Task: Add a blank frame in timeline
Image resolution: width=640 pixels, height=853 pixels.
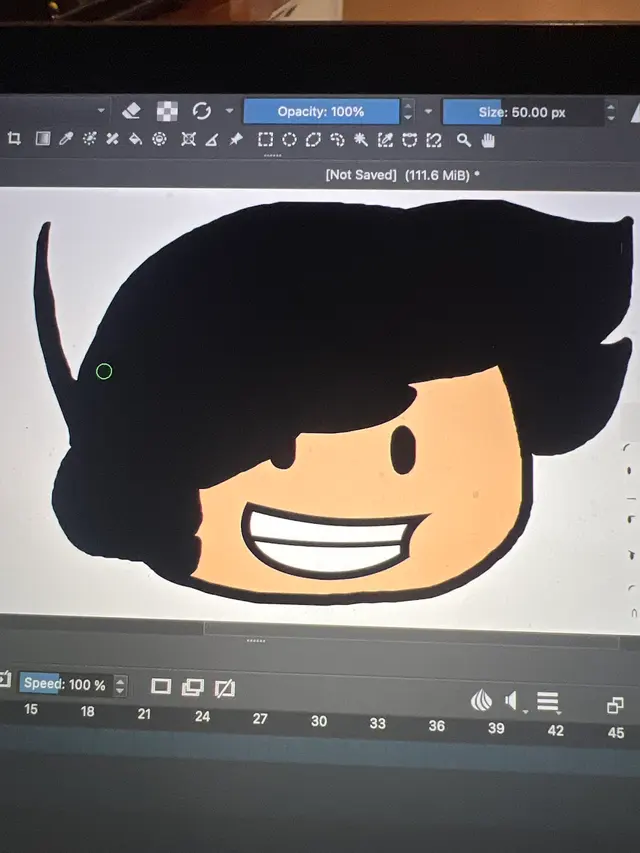Action: (x=161, y=686)
